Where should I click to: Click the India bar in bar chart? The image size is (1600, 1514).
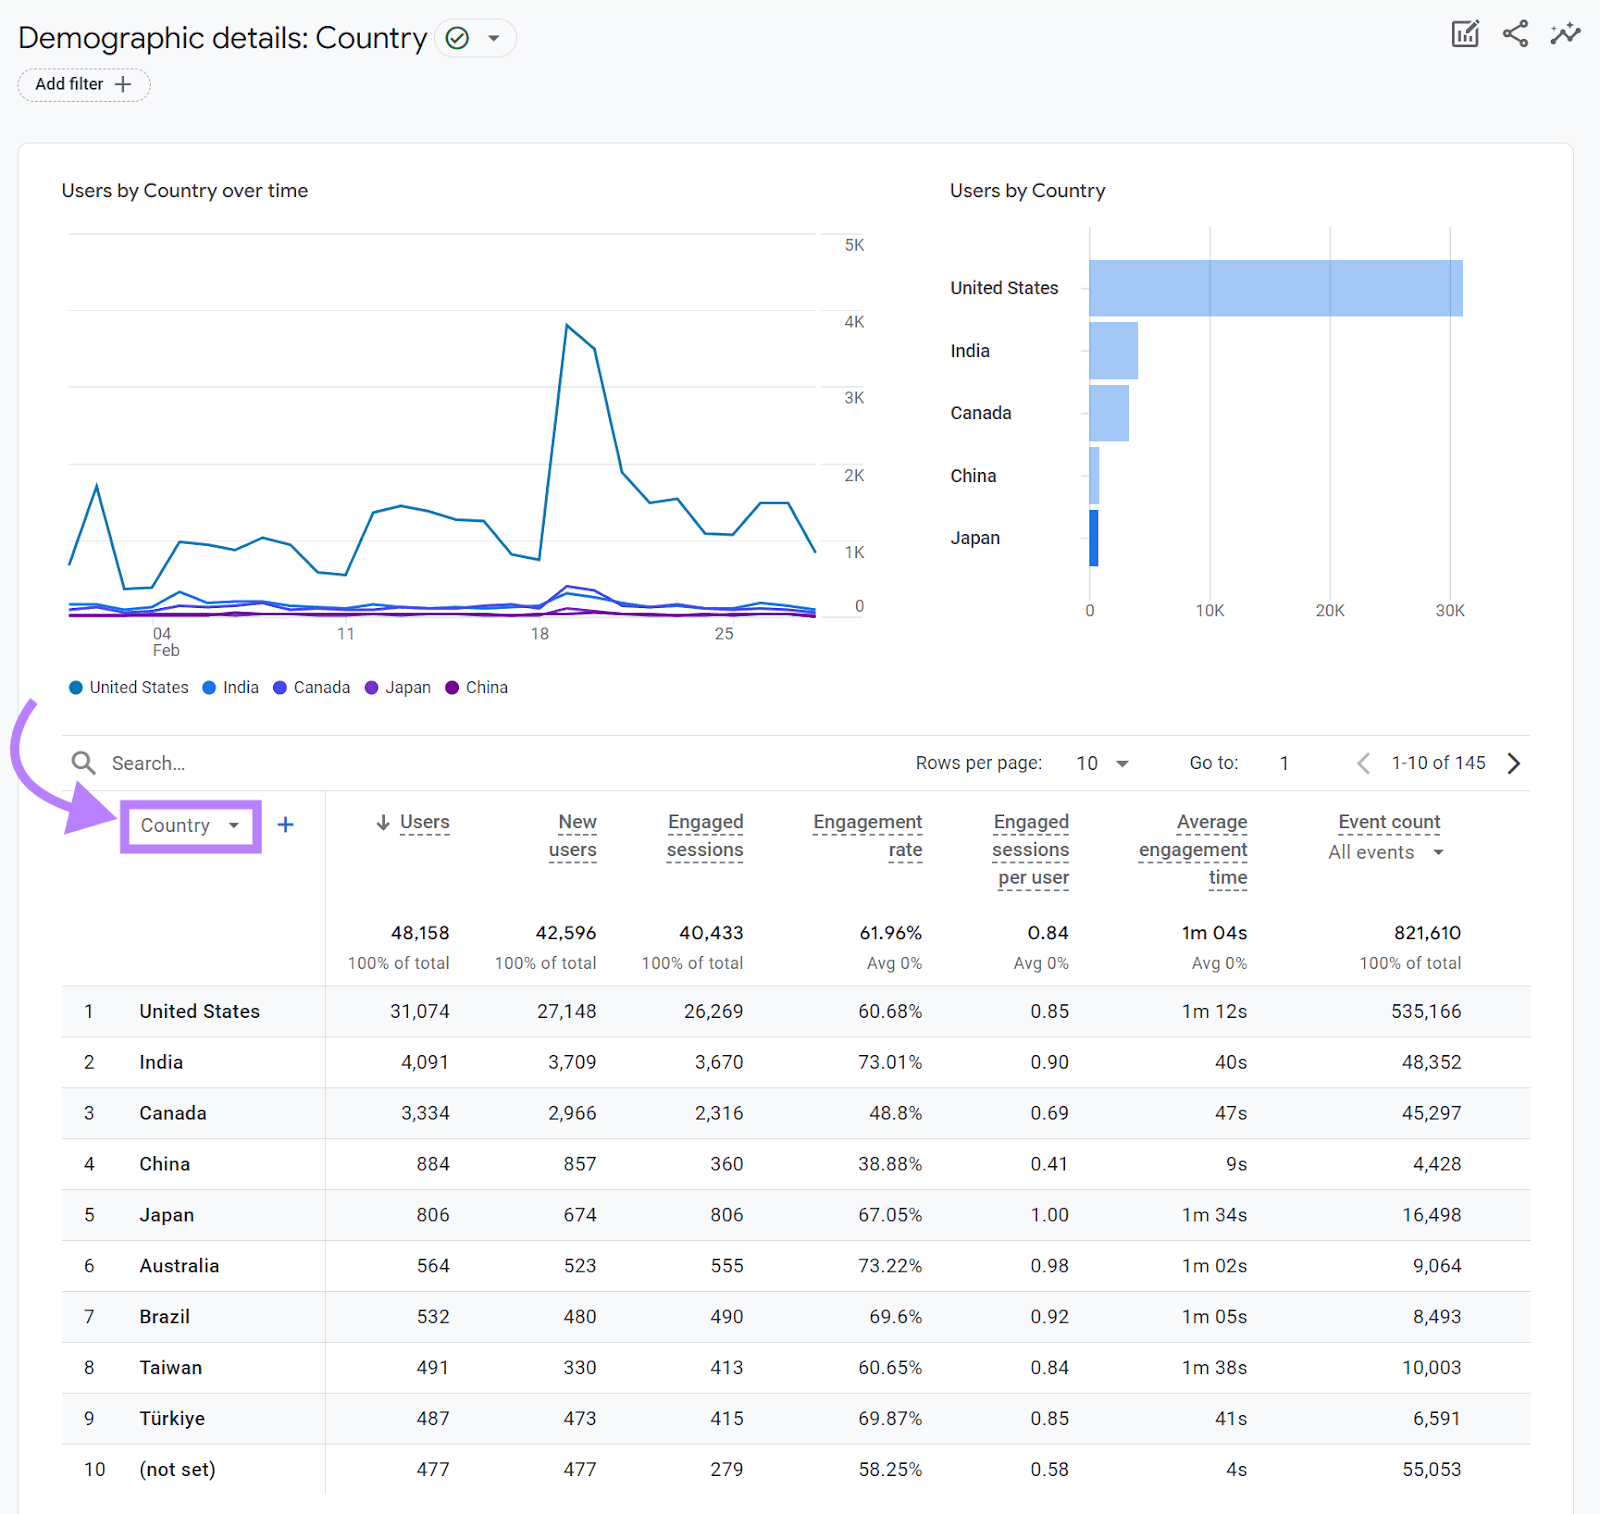pos(1114,350)
